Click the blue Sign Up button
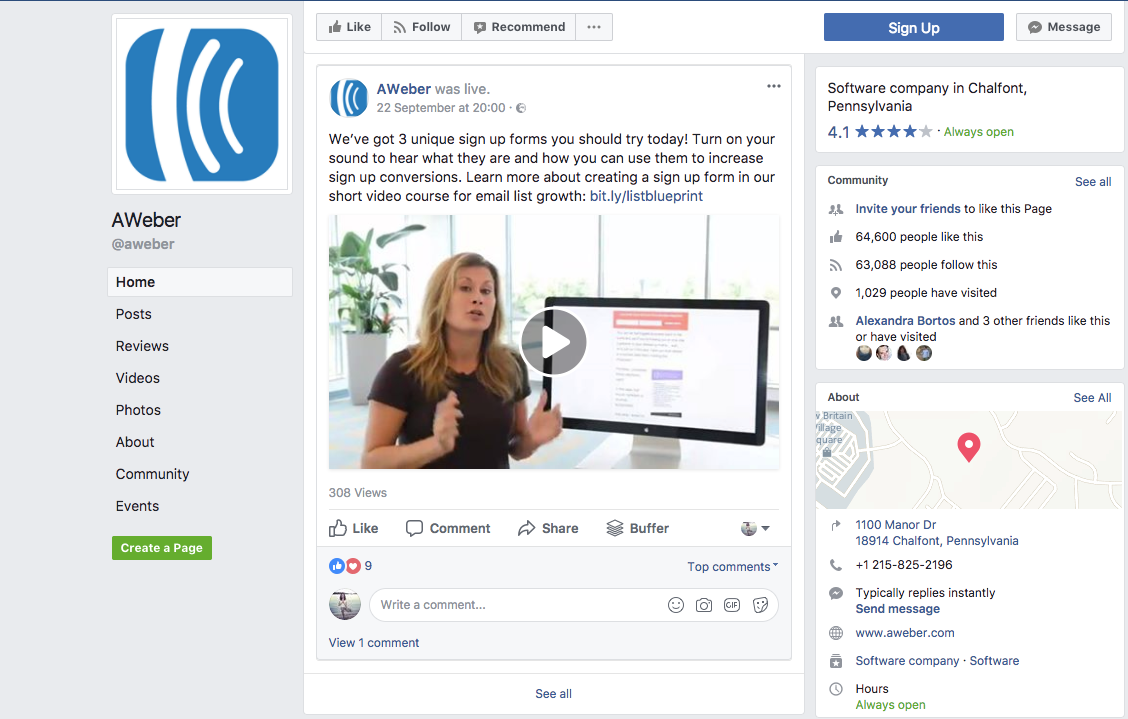Screen dimensions: 1128x719 pos(914,27)
